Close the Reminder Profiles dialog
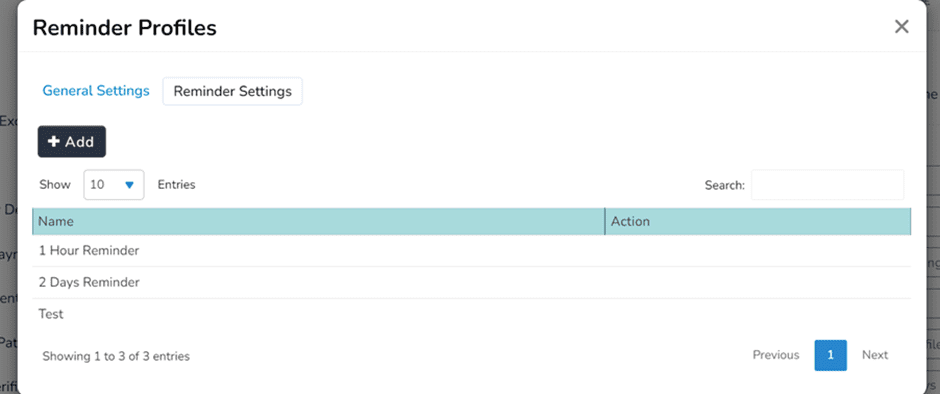 point(902,27)
